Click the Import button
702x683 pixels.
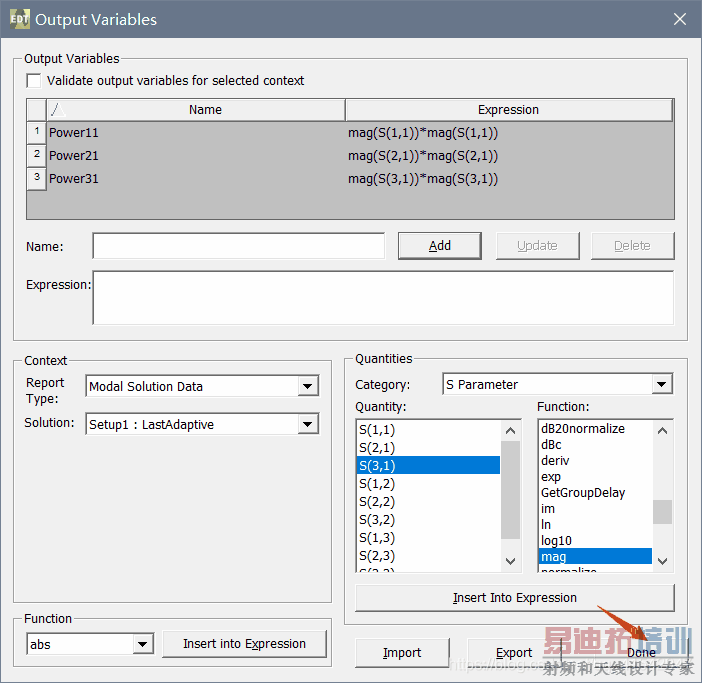[402, 653]
